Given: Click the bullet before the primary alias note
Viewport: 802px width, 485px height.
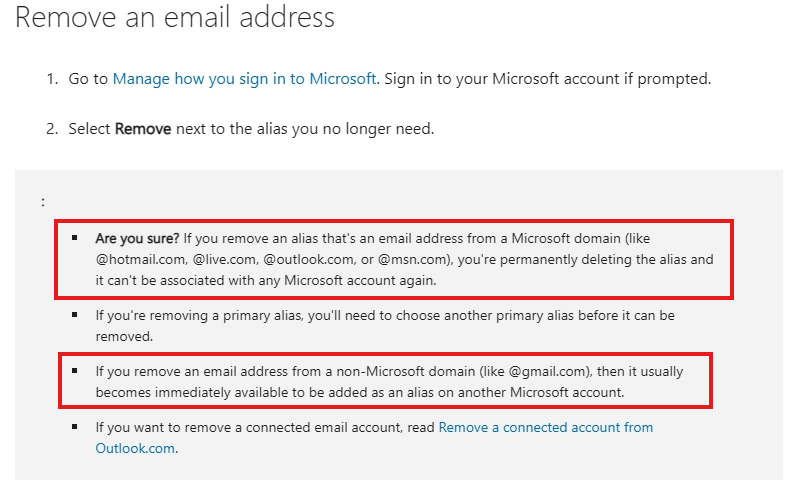Looking at the screenshot, I should (x=74, y=315).
